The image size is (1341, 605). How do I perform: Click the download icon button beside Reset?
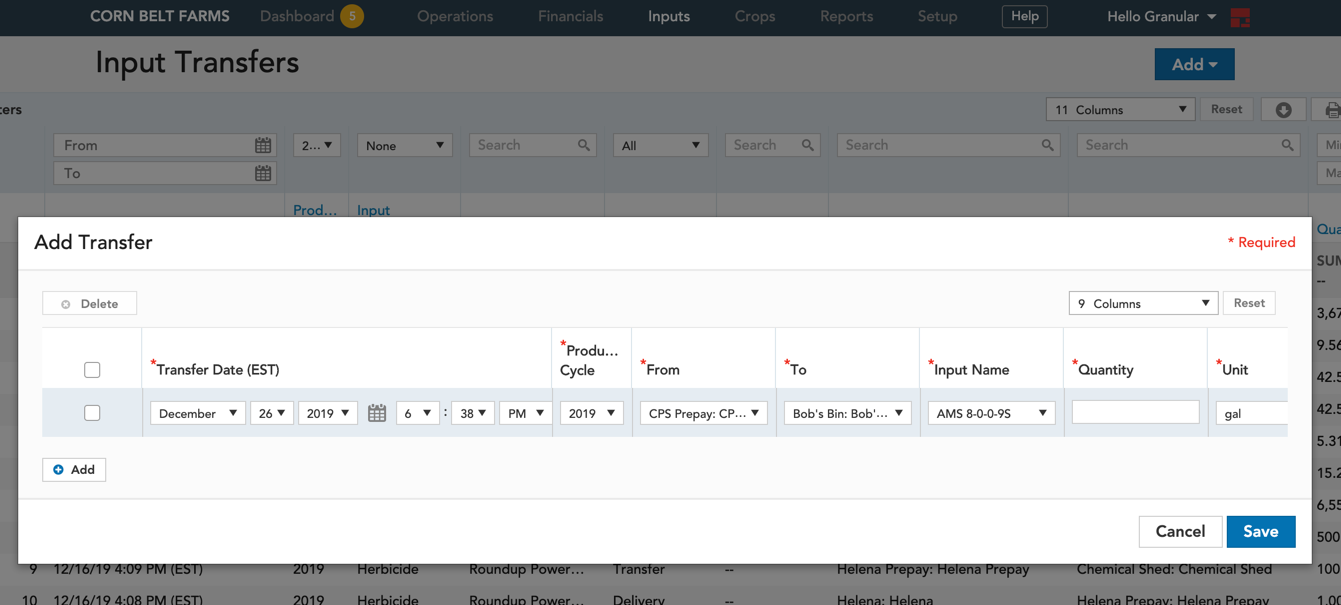point(1283,110)
